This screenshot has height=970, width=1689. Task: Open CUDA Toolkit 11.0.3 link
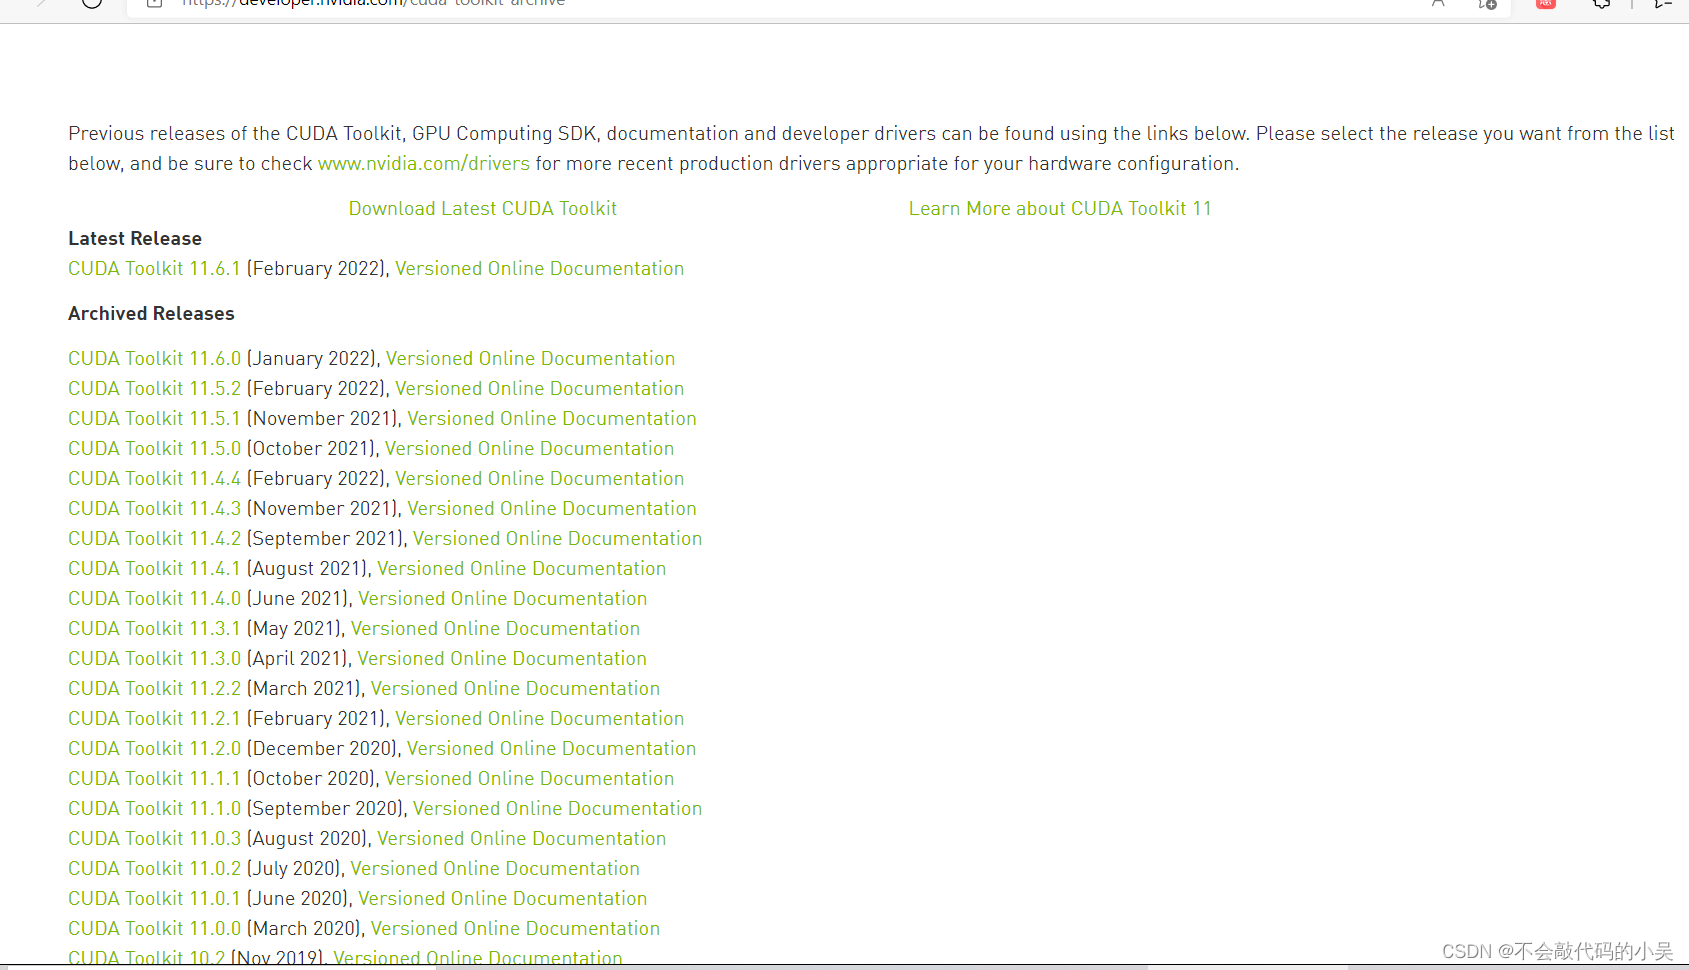[155, 839]
